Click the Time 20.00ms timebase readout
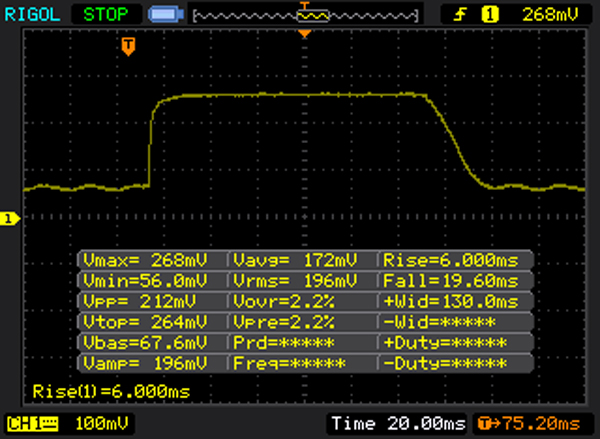The height and width of the screenshot is (439, 600). (x=398, y=422)
